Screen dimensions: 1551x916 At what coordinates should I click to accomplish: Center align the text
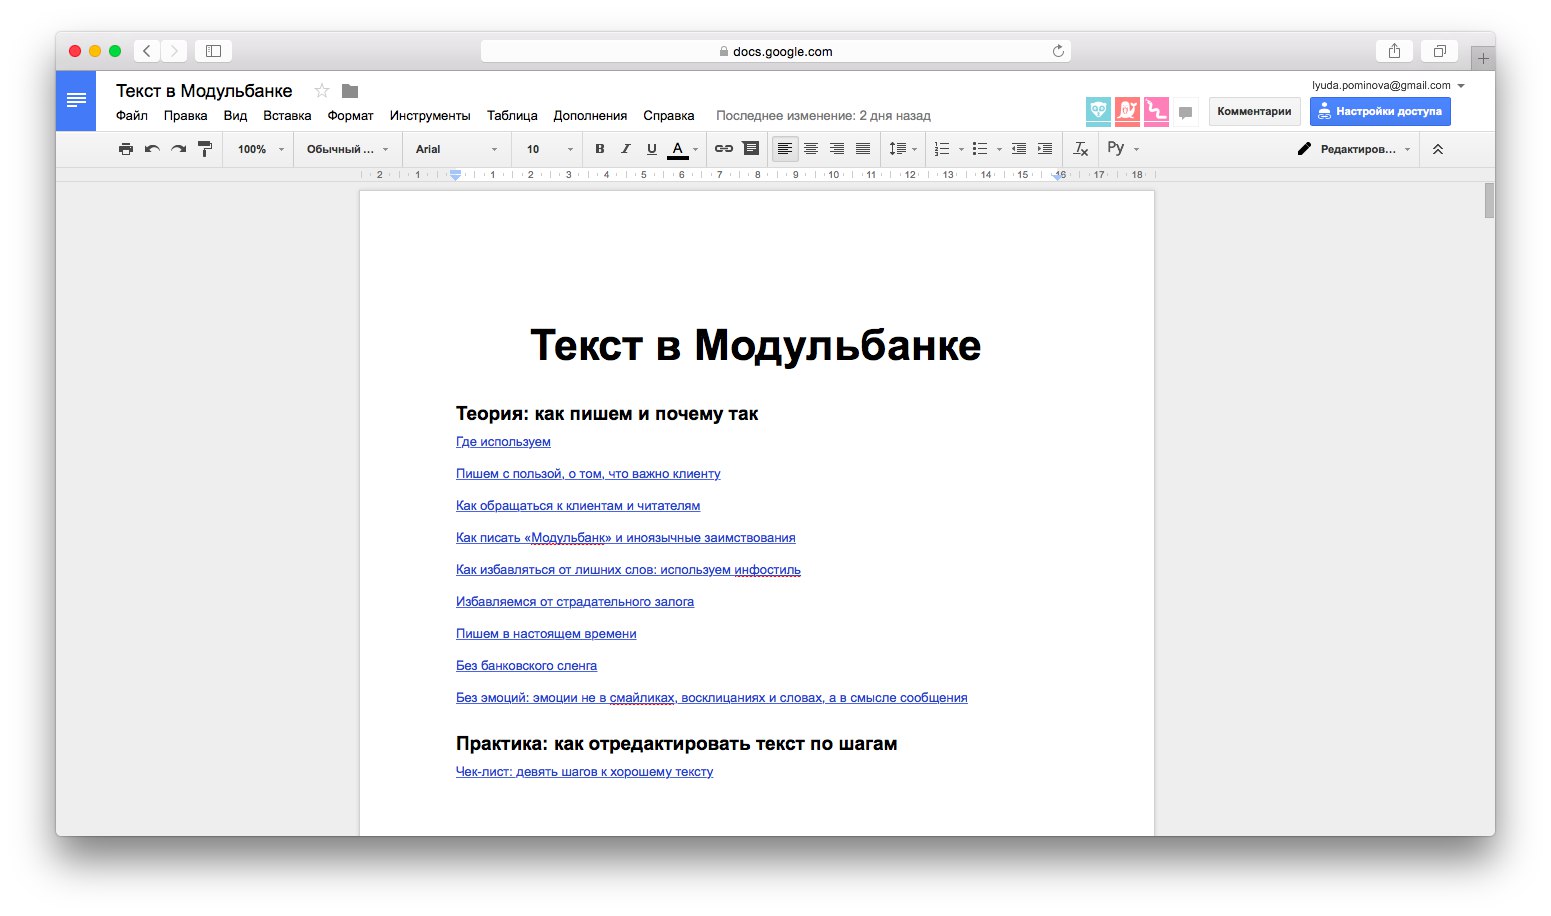[811, 149]
